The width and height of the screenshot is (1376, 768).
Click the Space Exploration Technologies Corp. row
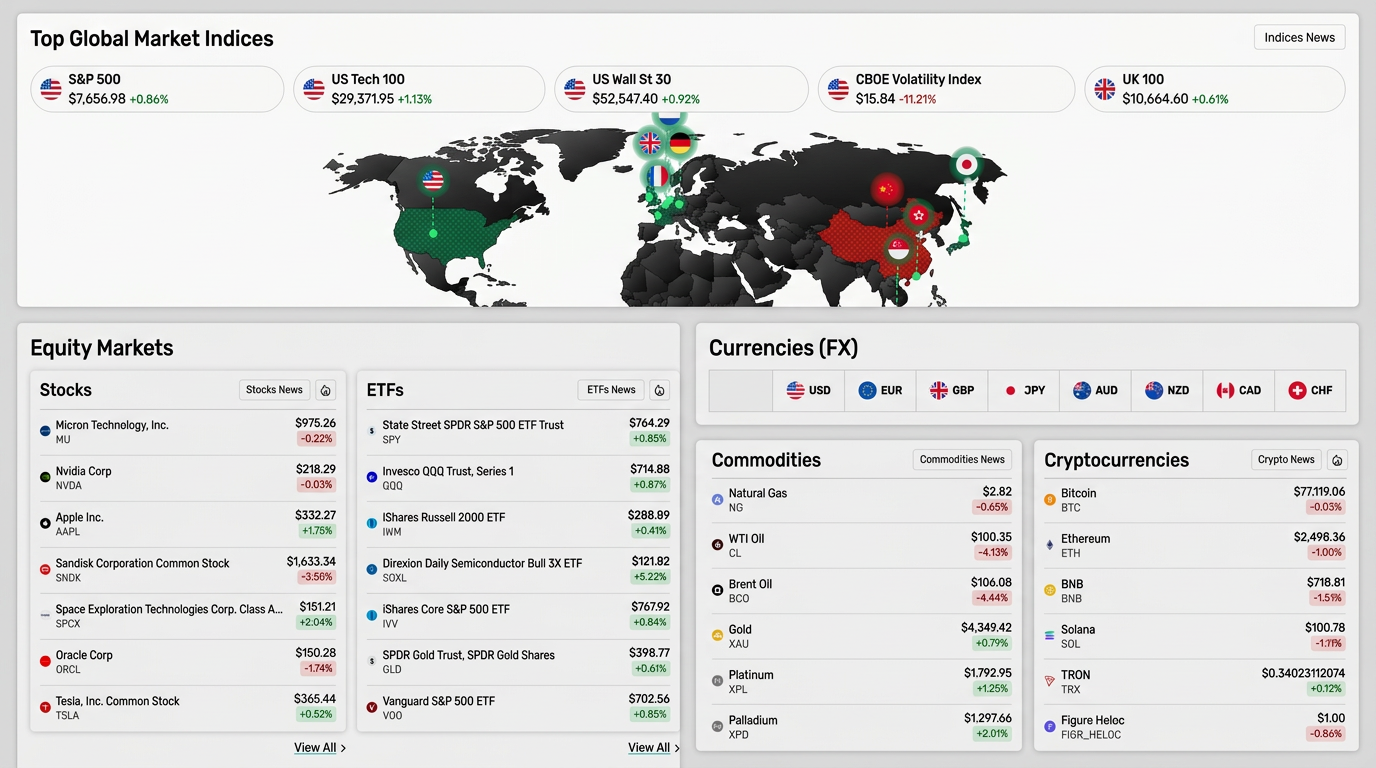188,616
